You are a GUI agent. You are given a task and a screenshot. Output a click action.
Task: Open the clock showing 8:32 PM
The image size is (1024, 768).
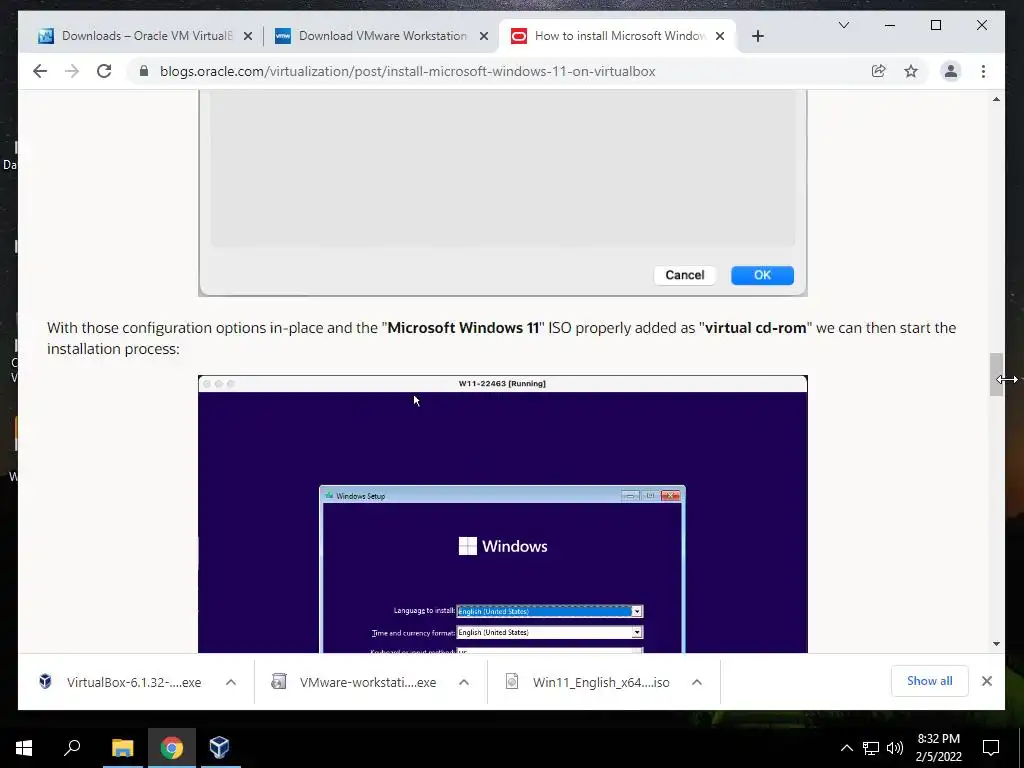(x=938, y=748)
